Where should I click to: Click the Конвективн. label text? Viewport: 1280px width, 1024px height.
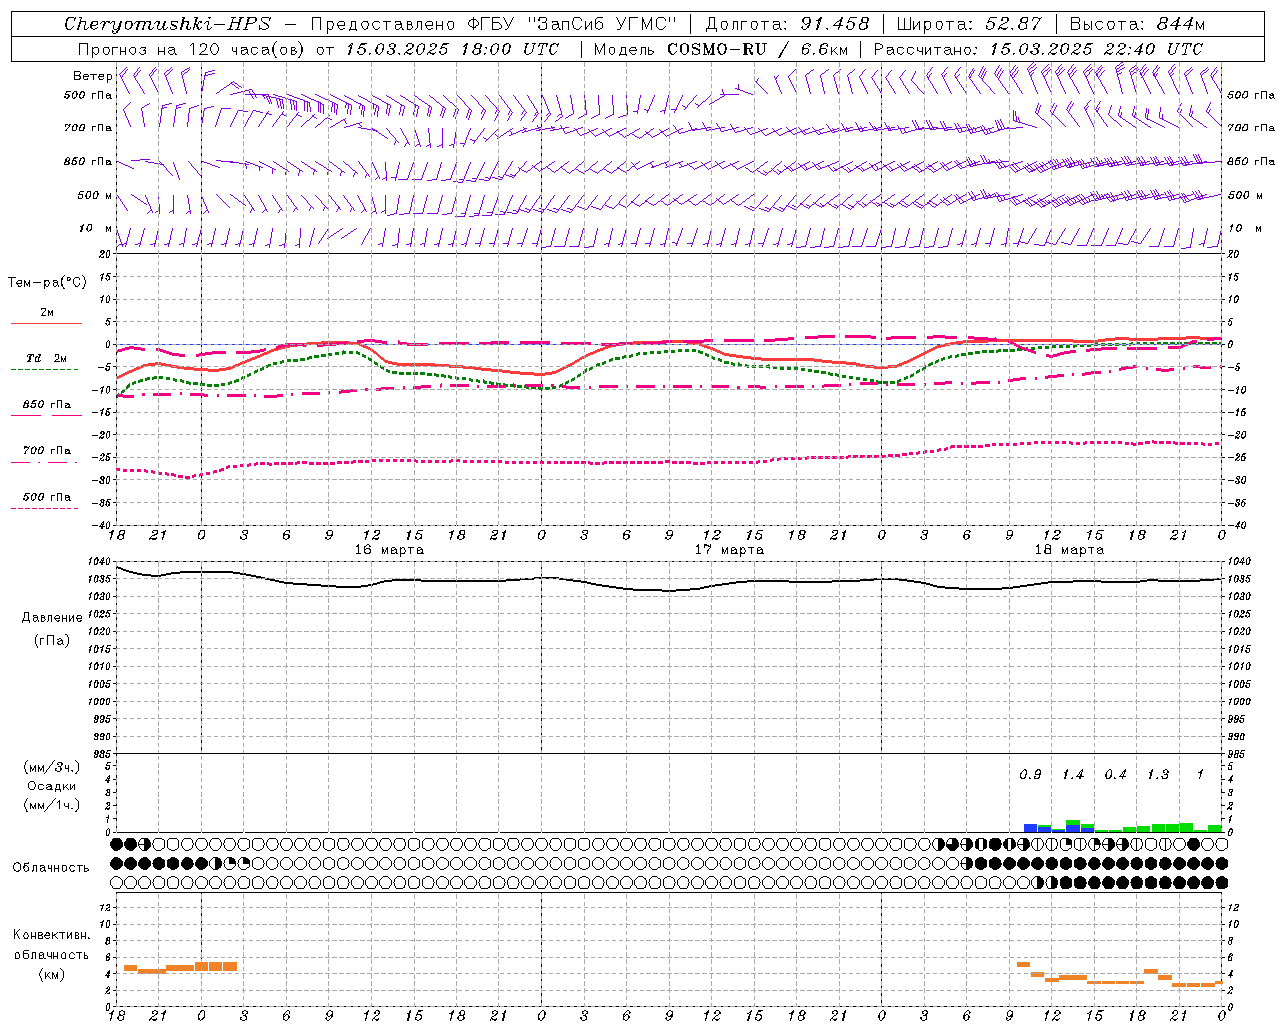[x=52, y=935]
